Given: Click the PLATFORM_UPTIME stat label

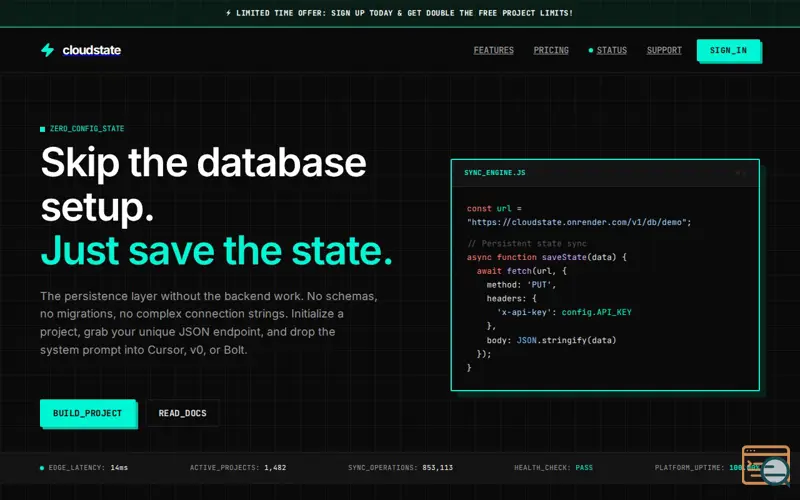Looking at the screenshot, I should (x=689, y=468).
